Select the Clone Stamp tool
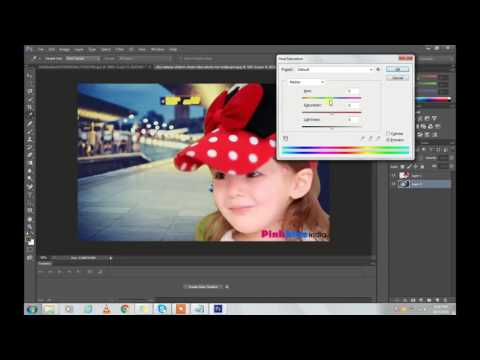 tap(30, 139)
